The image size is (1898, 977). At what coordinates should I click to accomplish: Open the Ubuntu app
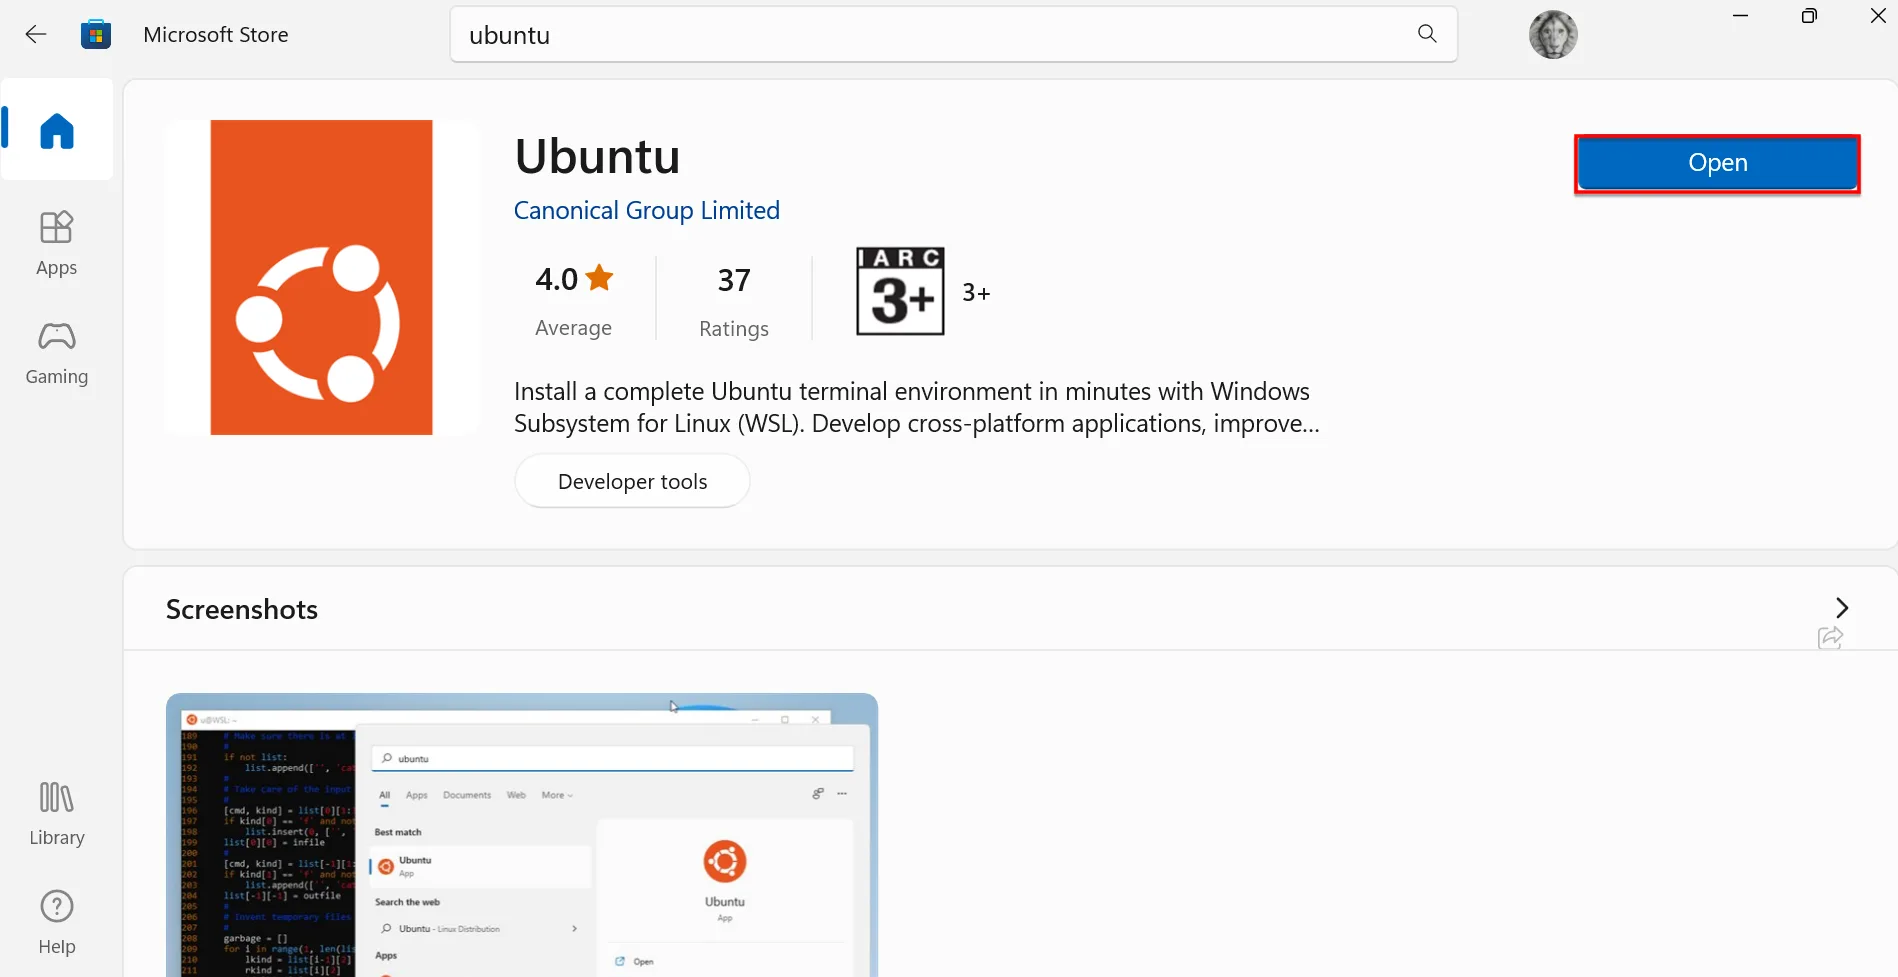coord(1717,163)
